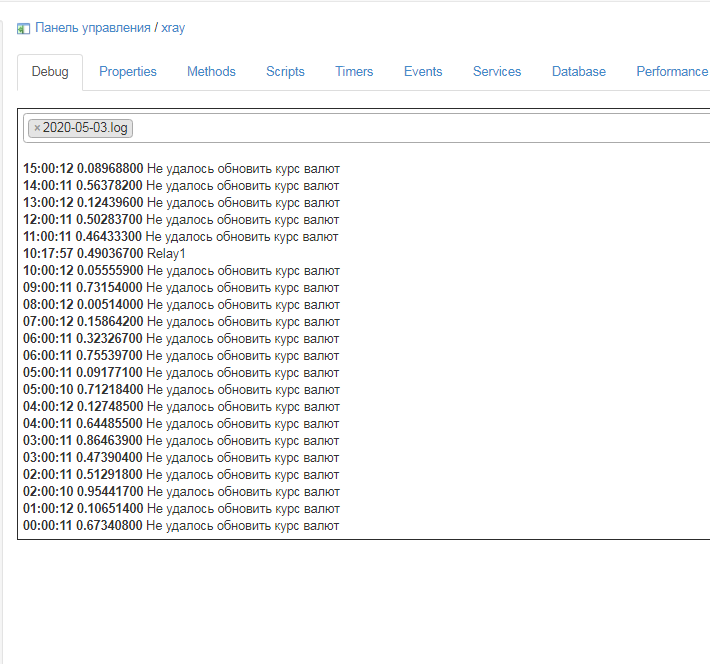
Task: Select log entry at 04:00:12
Action: click(181, 406)
